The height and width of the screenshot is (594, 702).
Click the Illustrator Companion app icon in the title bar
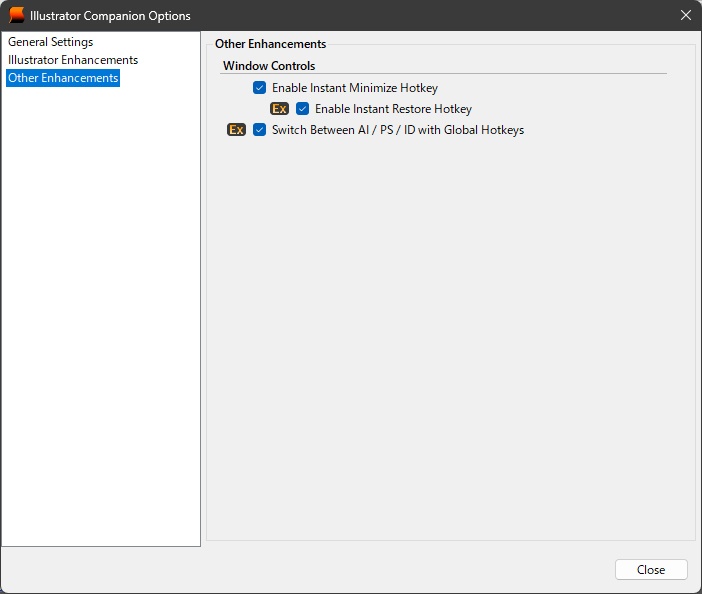point(17,15)
